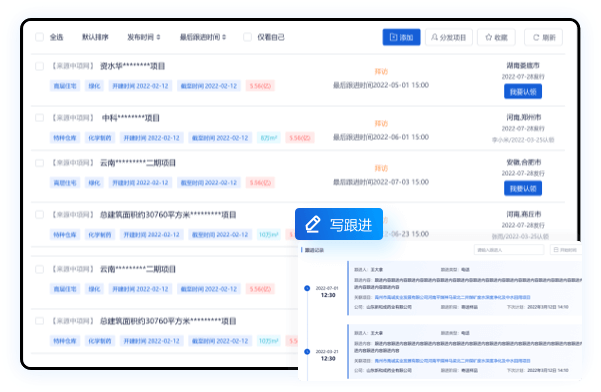Click 10万m² tag in 河南商丘市 row
Image resolution: width=601 pixels, height=392 pixels.
[268, 235]
